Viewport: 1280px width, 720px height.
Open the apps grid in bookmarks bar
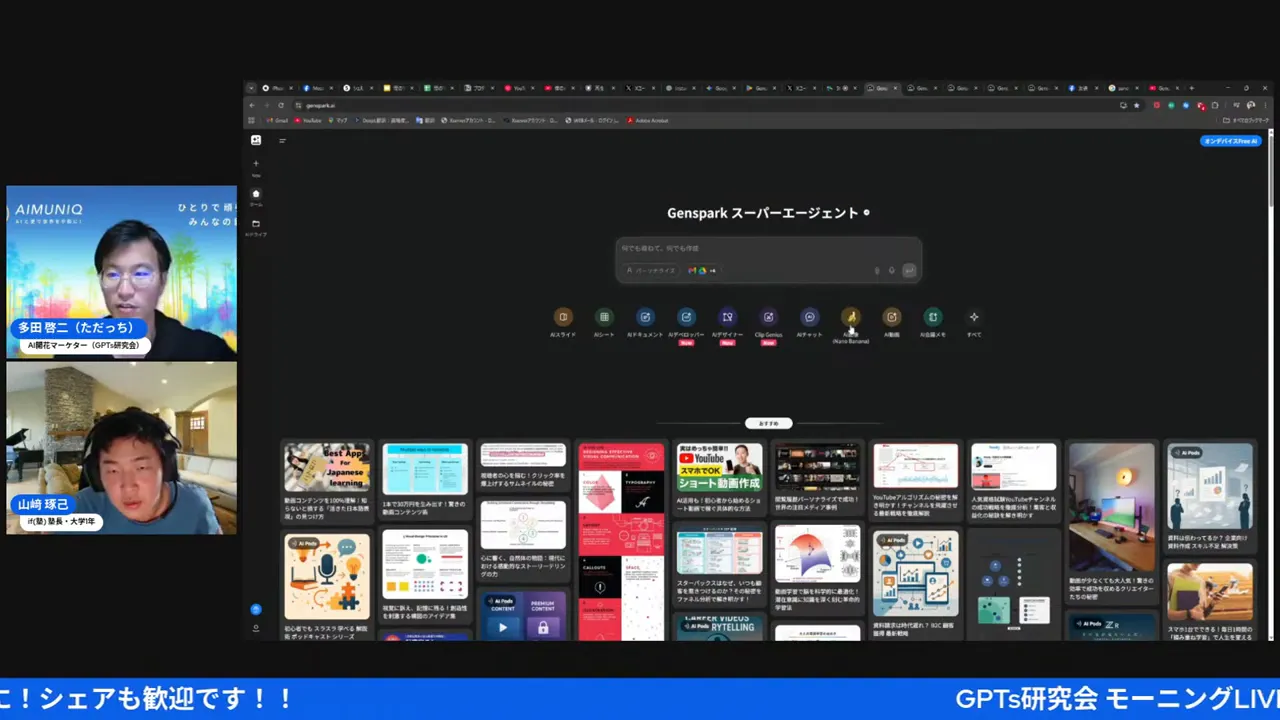click(253, 120)
